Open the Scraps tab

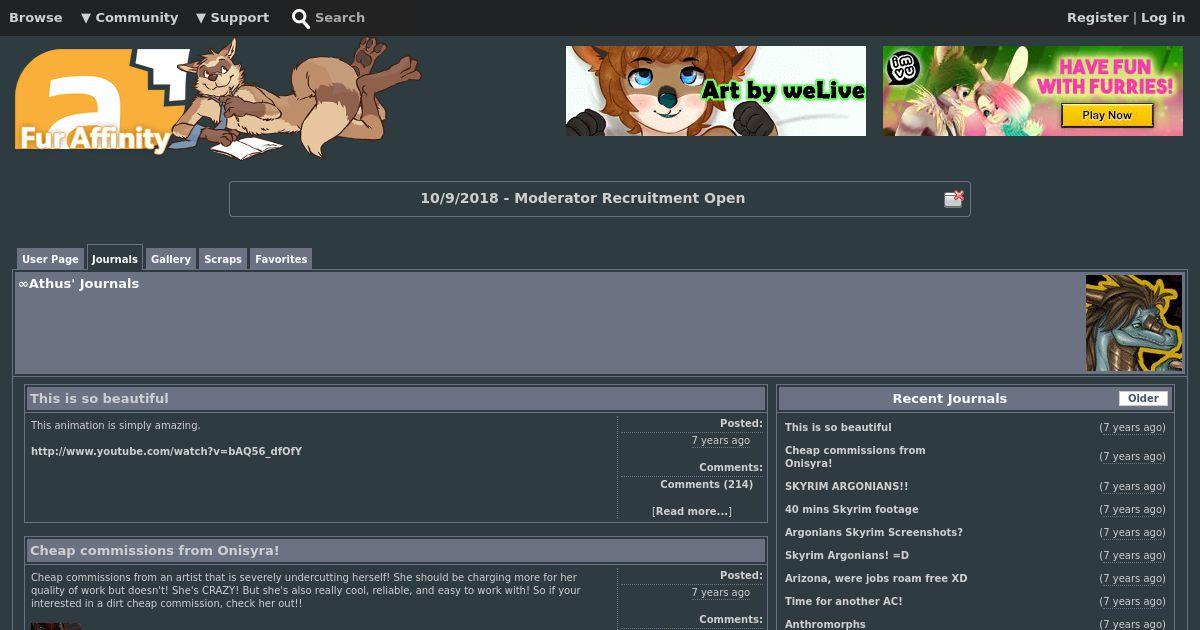click(223, 259)
